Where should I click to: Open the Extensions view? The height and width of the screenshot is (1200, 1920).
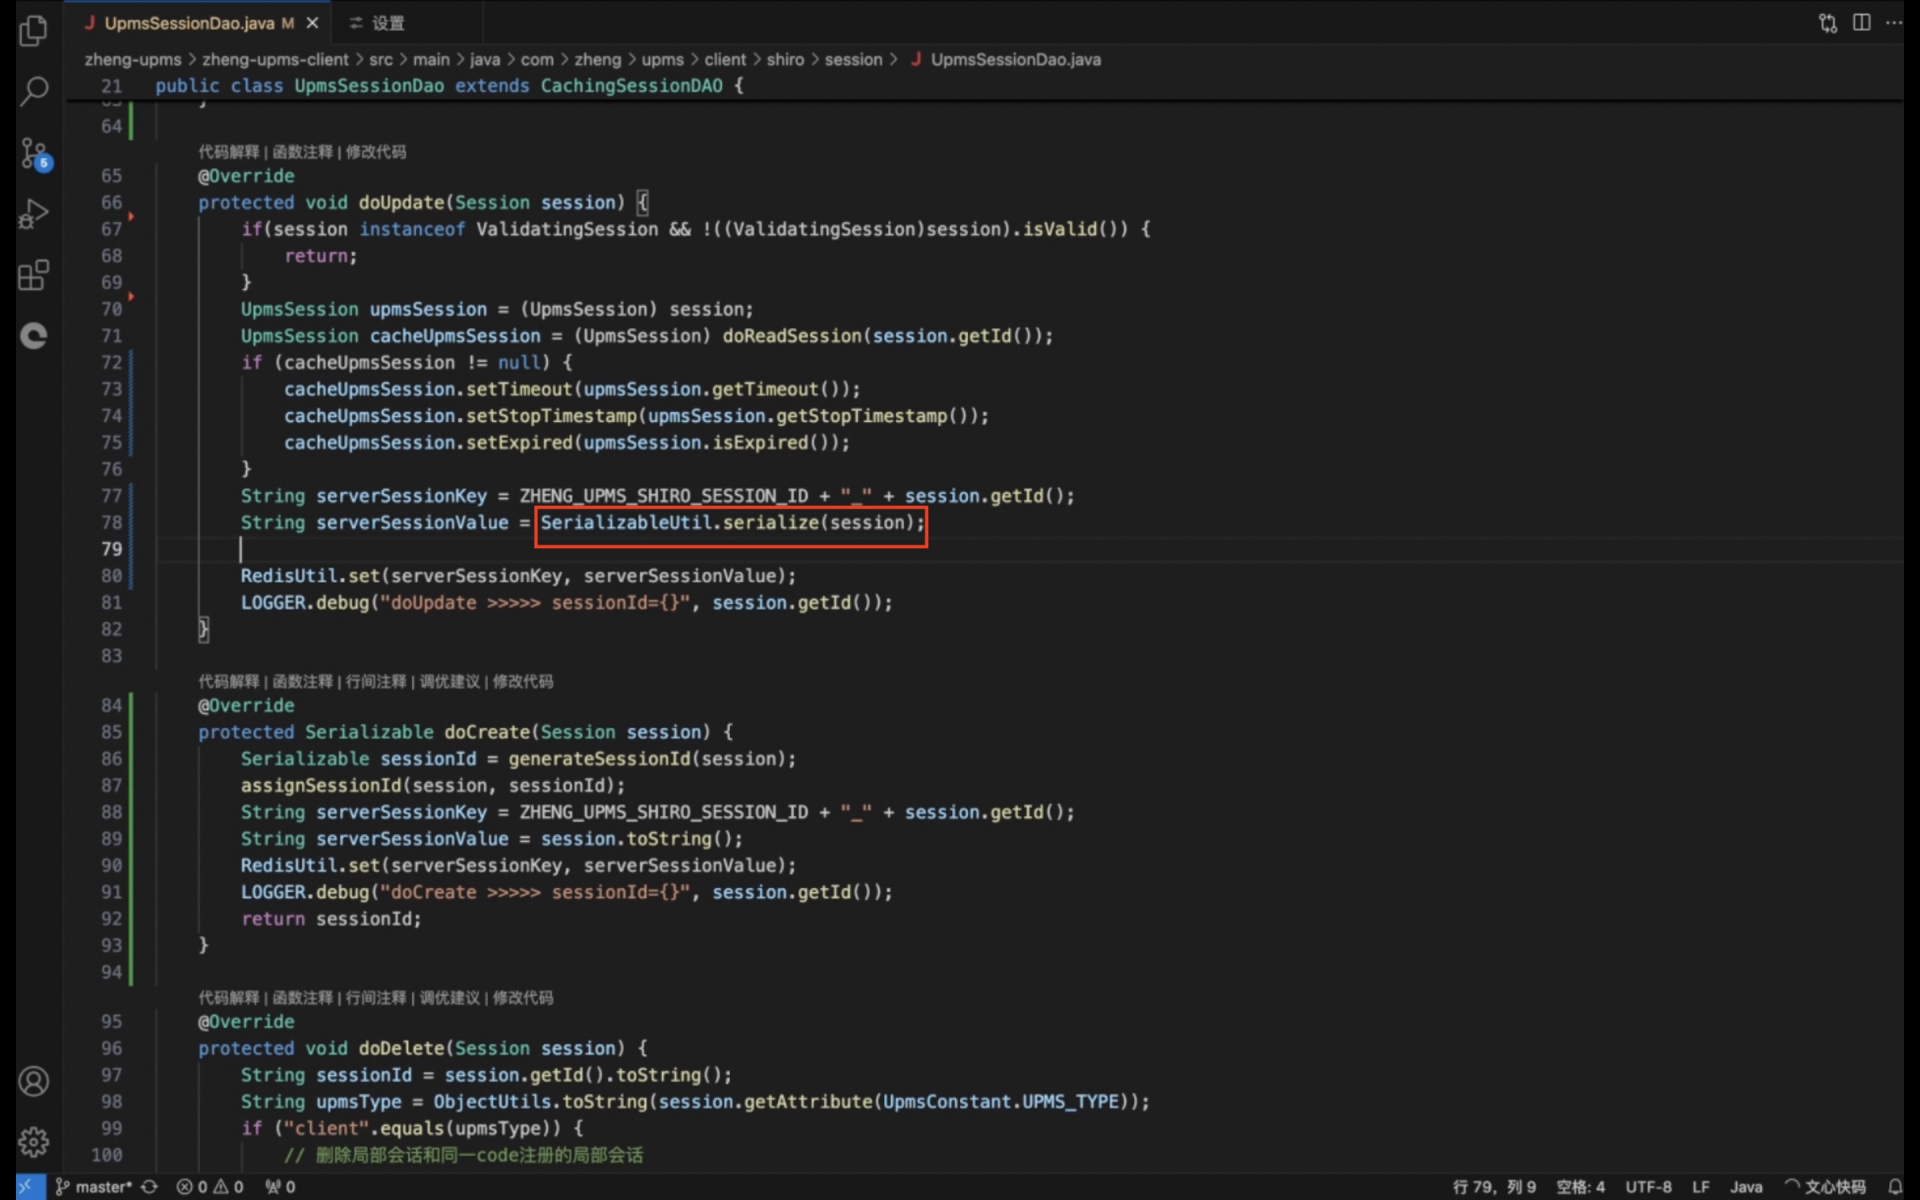tap(33, 275)
